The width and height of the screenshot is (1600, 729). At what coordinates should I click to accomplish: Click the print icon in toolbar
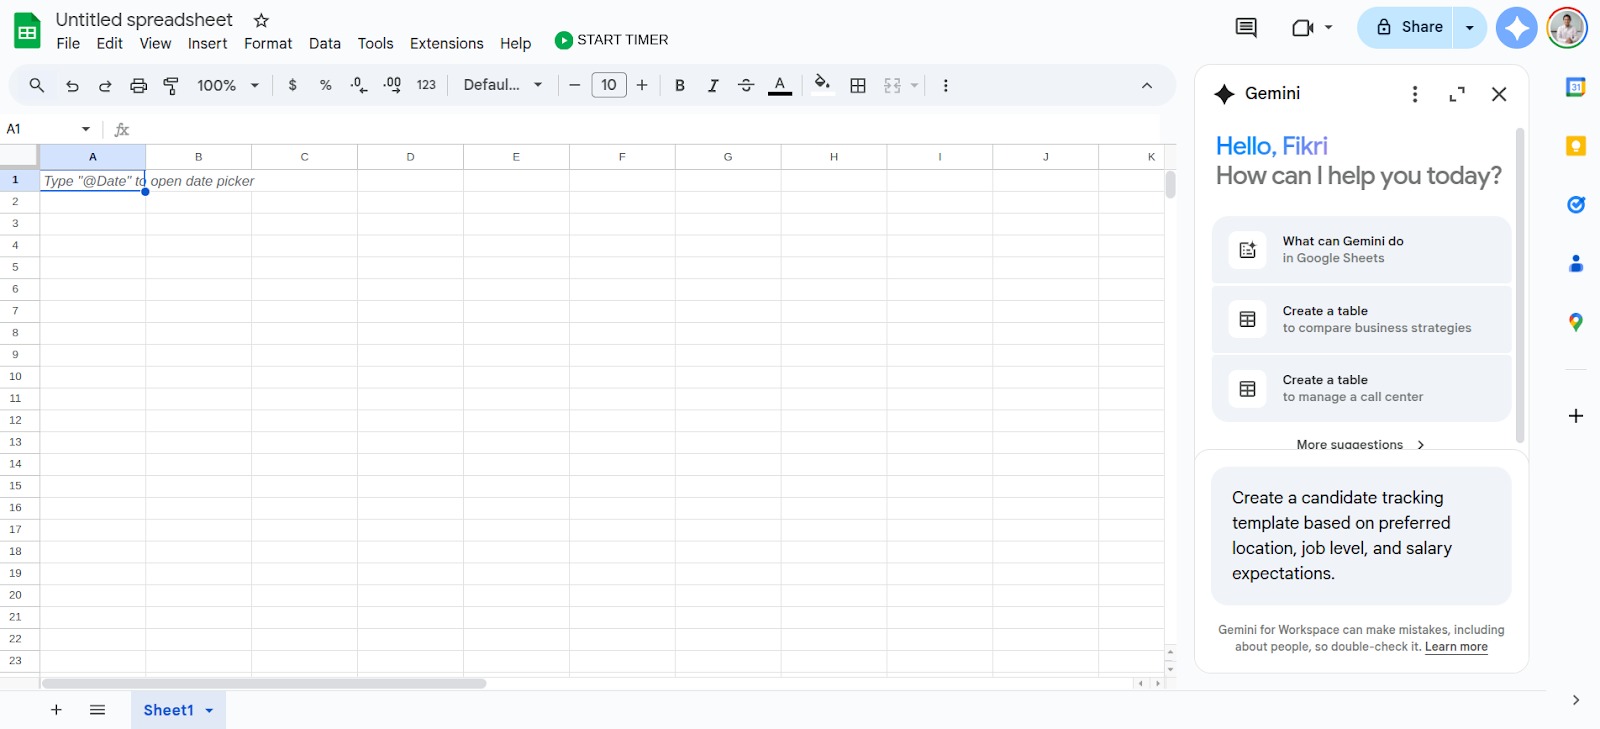click(138, 86)
